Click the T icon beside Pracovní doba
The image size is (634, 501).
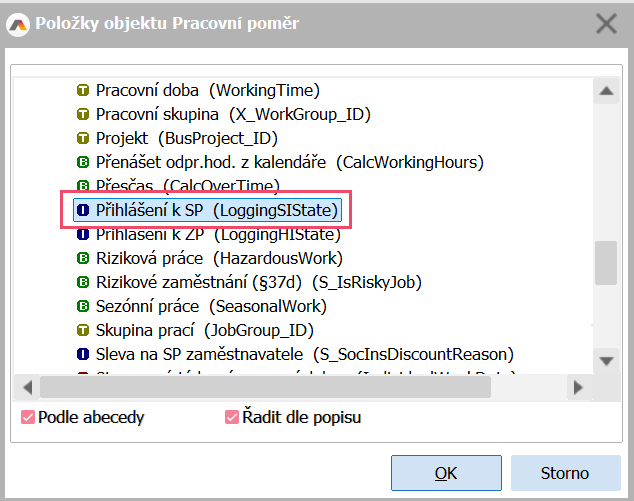tap(84, 90)
